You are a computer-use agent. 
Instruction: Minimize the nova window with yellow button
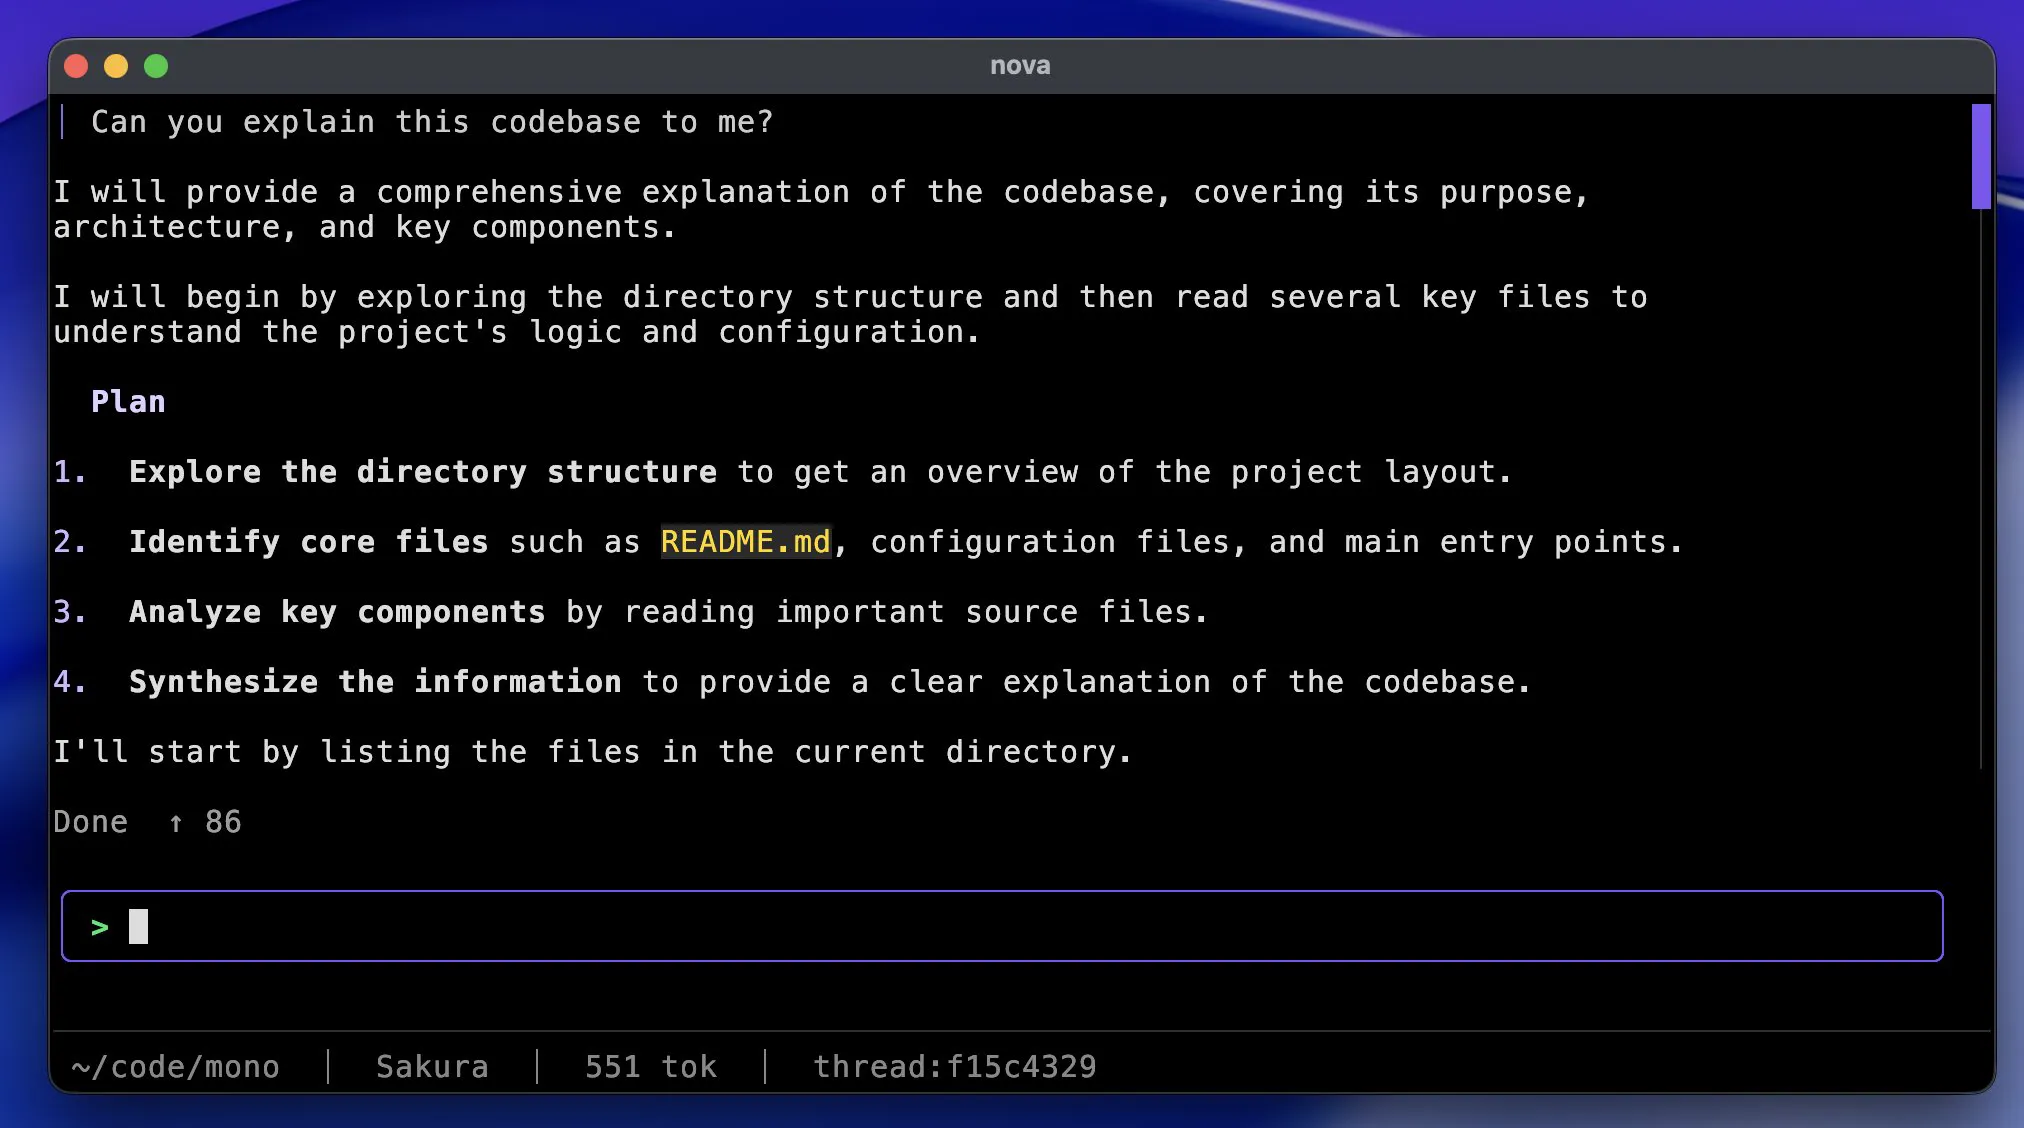(116, 66)
